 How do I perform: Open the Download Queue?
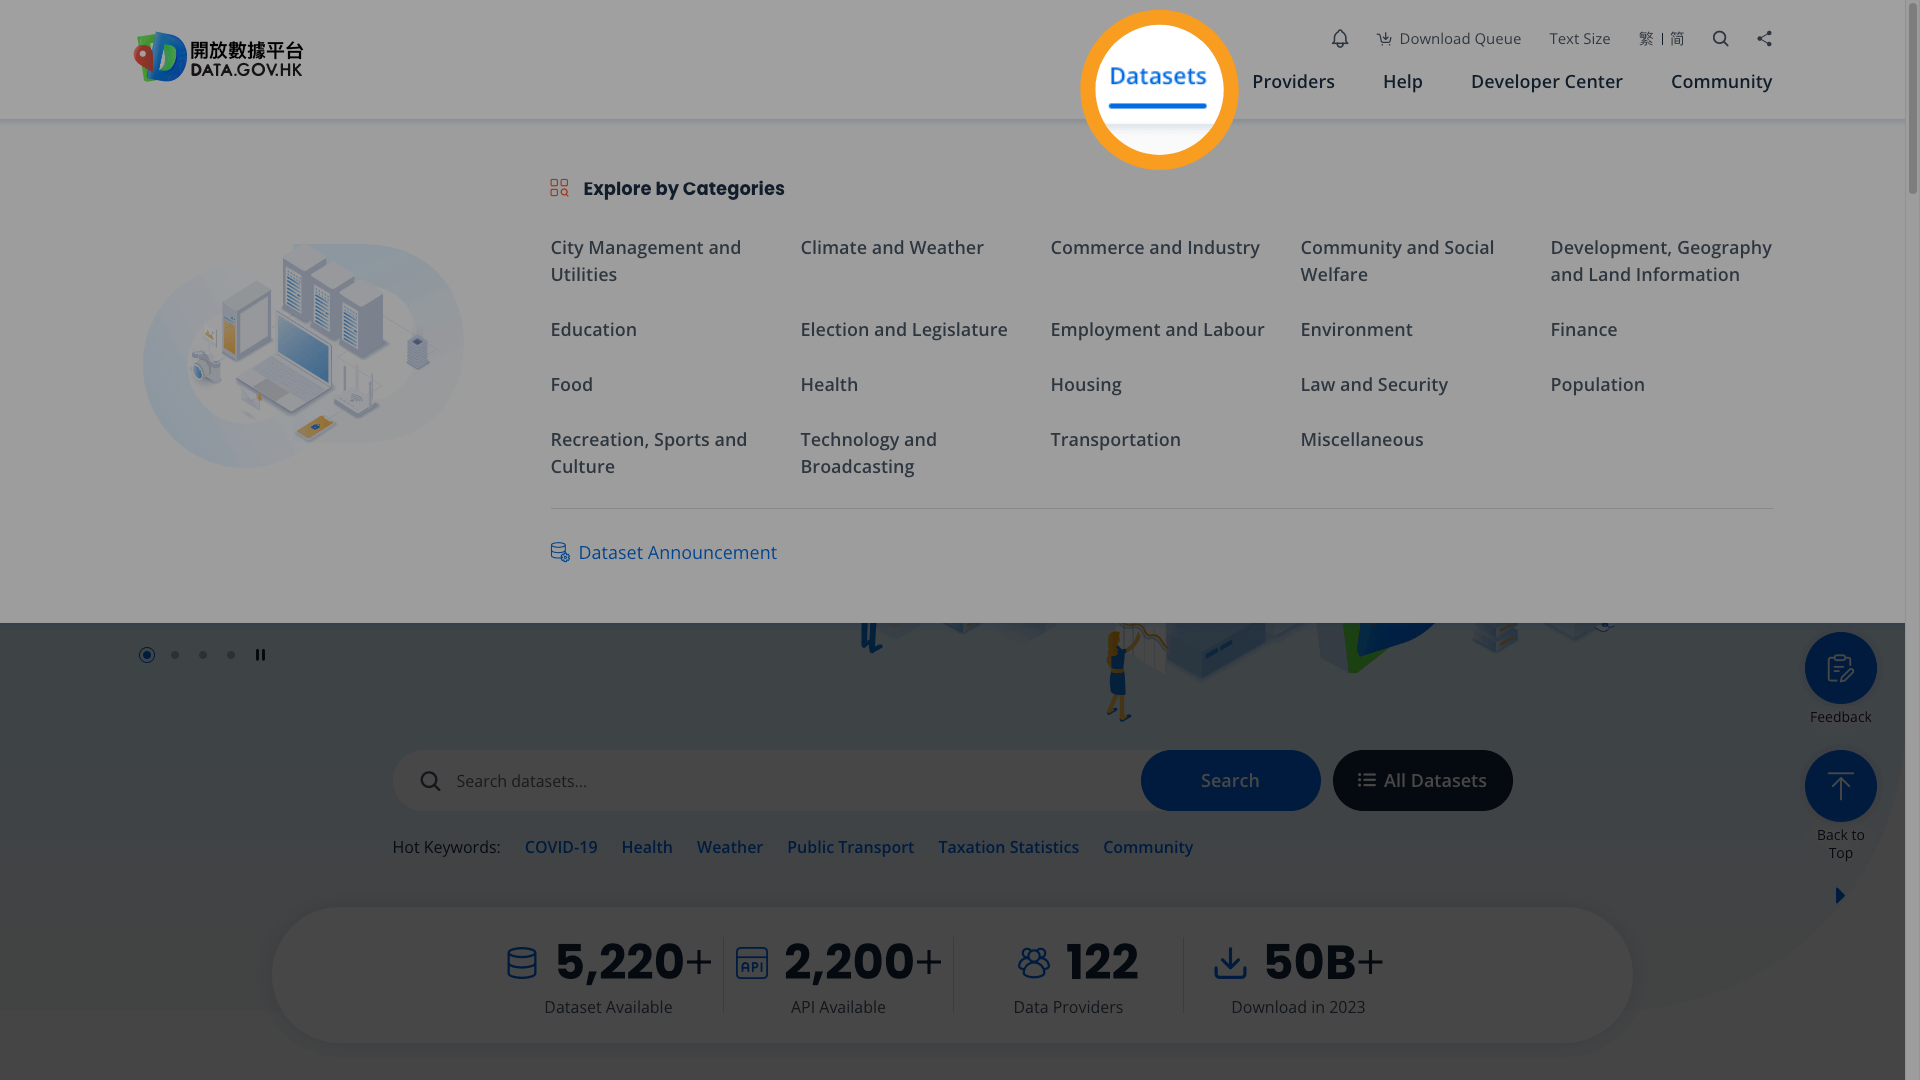1448,38
